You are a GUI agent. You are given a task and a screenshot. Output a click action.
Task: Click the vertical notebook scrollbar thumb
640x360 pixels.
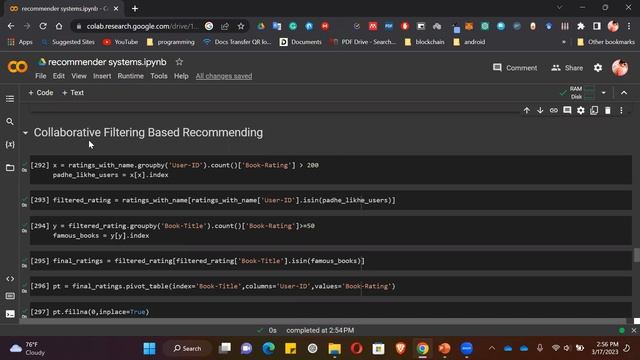(x=636, y=256)
